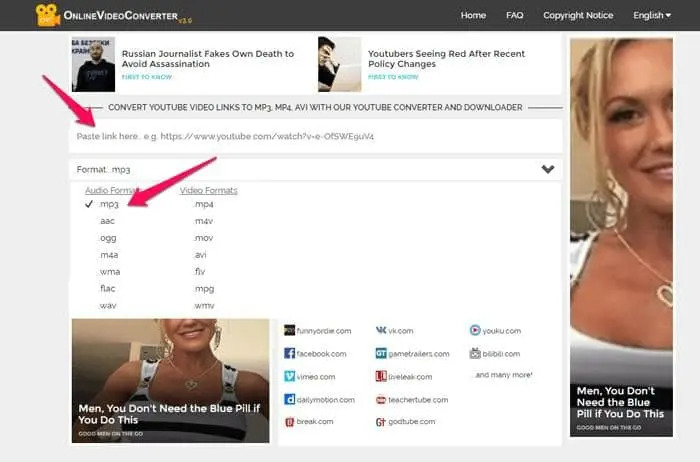
Task: Click the Format: .mp3 selector bar
Action: click(x=300, y=169)
